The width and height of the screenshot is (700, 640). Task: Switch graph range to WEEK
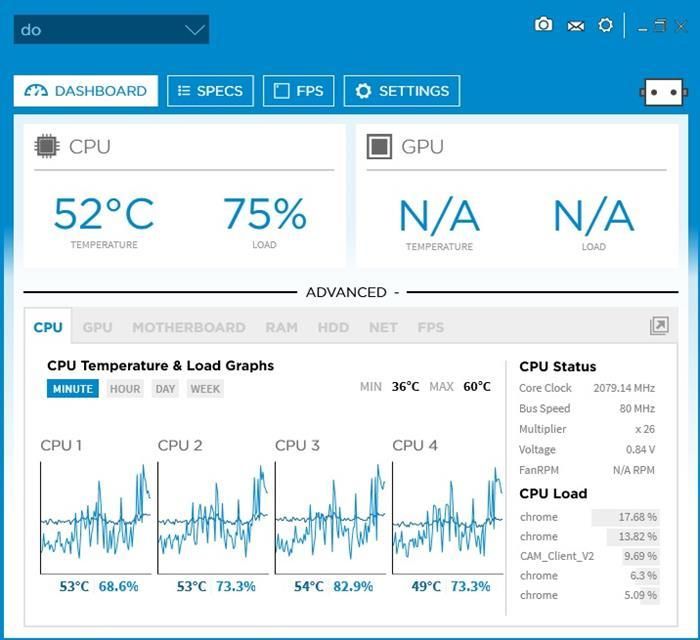click(x=205, y=389)
